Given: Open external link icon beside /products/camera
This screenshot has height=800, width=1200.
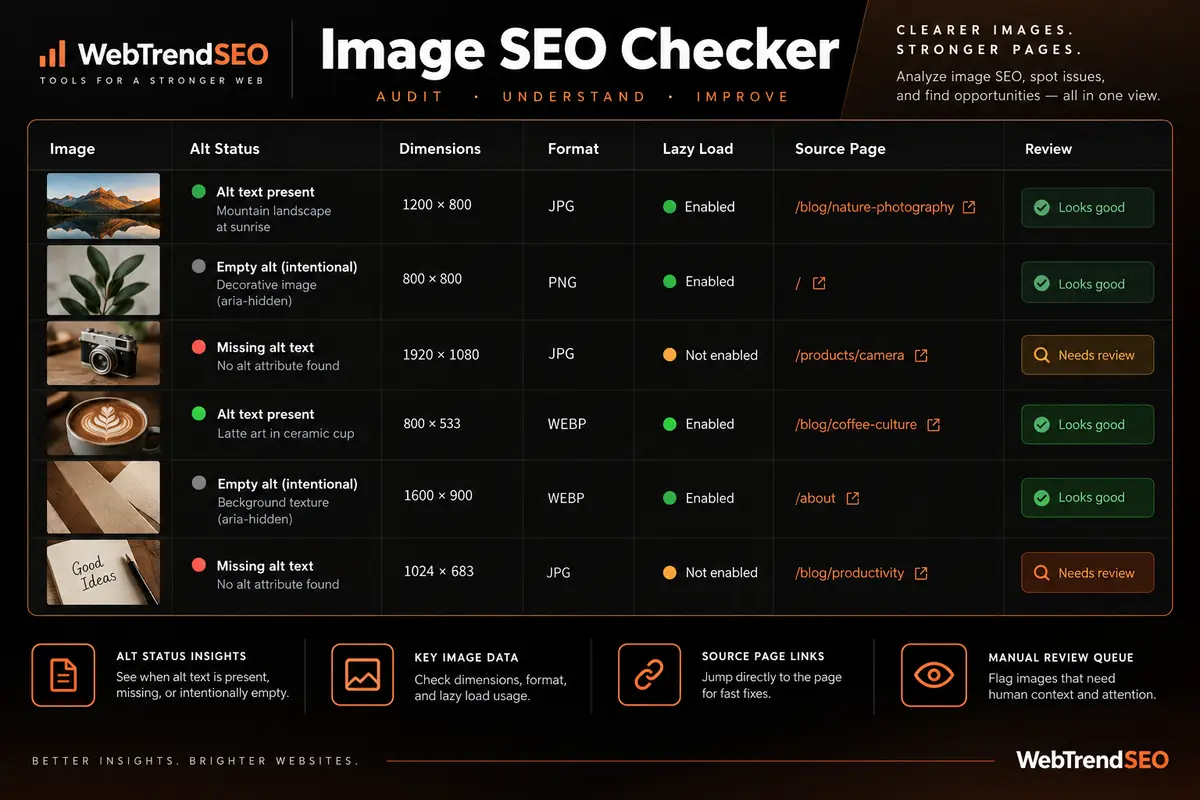Looking at the screenshot, I should 921,355.
